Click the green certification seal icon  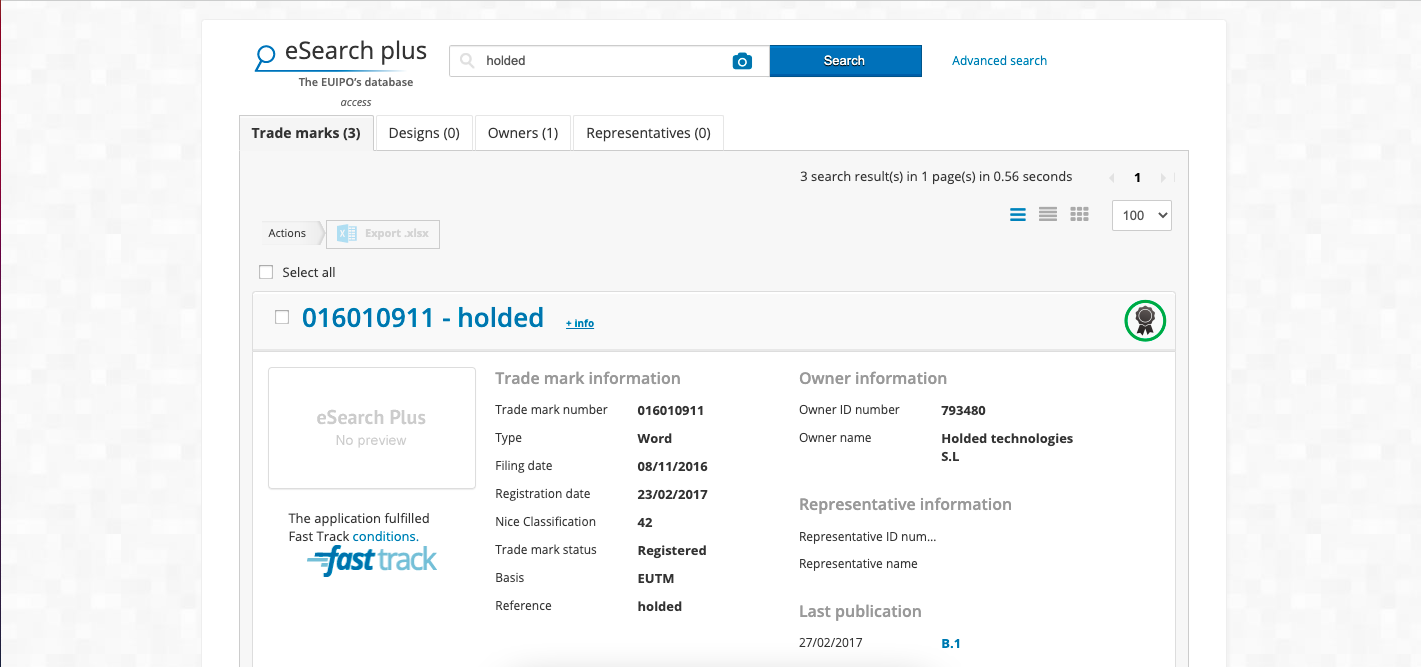pos(1145,321)
